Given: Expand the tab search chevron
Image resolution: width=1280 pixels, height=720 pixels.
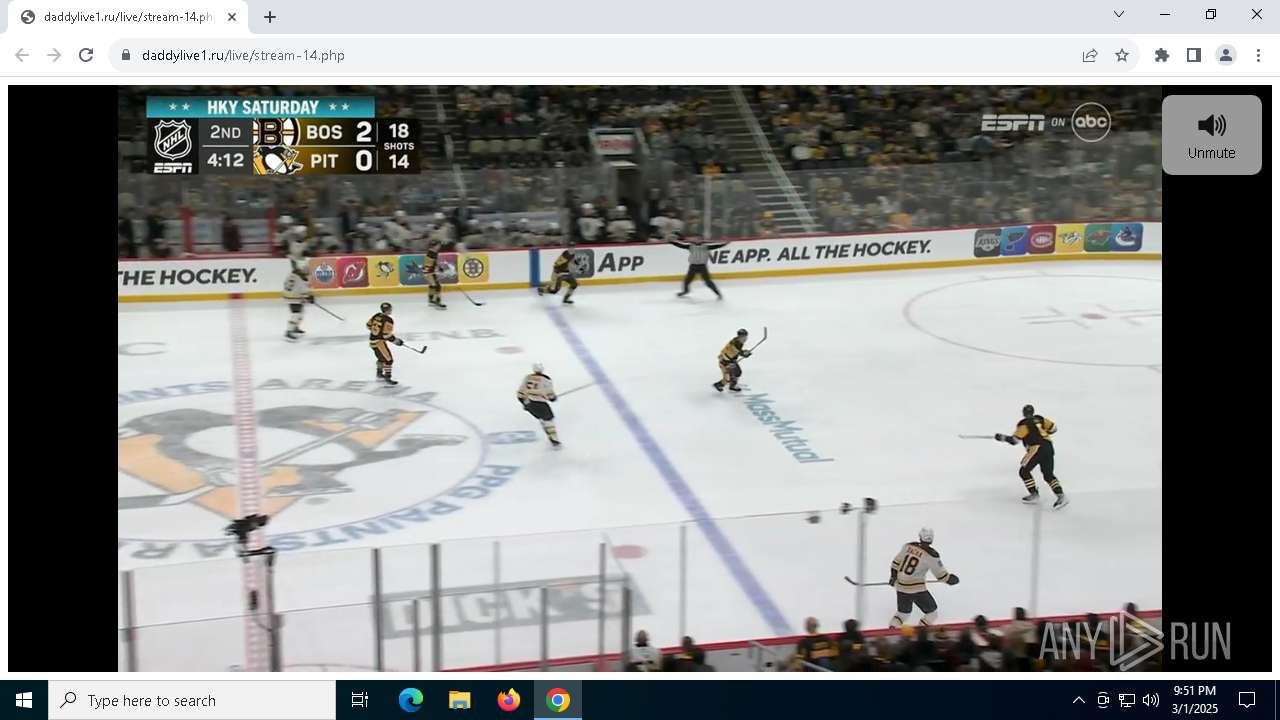Looking at the screenshot, I should 1119,14.
